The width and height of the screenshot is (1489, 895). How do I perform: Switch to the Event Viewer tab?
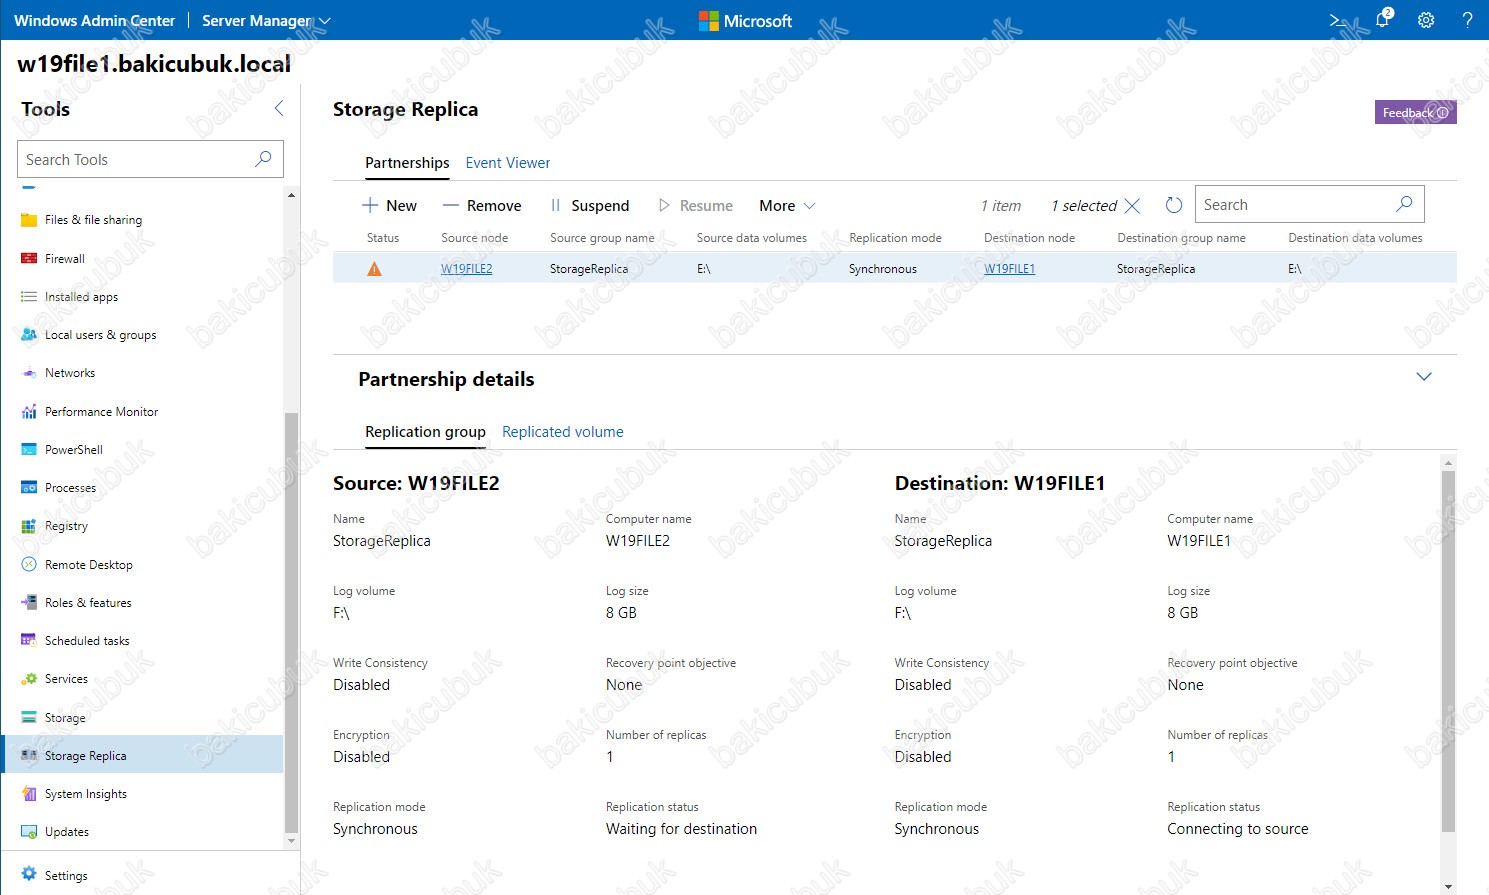pyautogui.click(x=508, y=163)
